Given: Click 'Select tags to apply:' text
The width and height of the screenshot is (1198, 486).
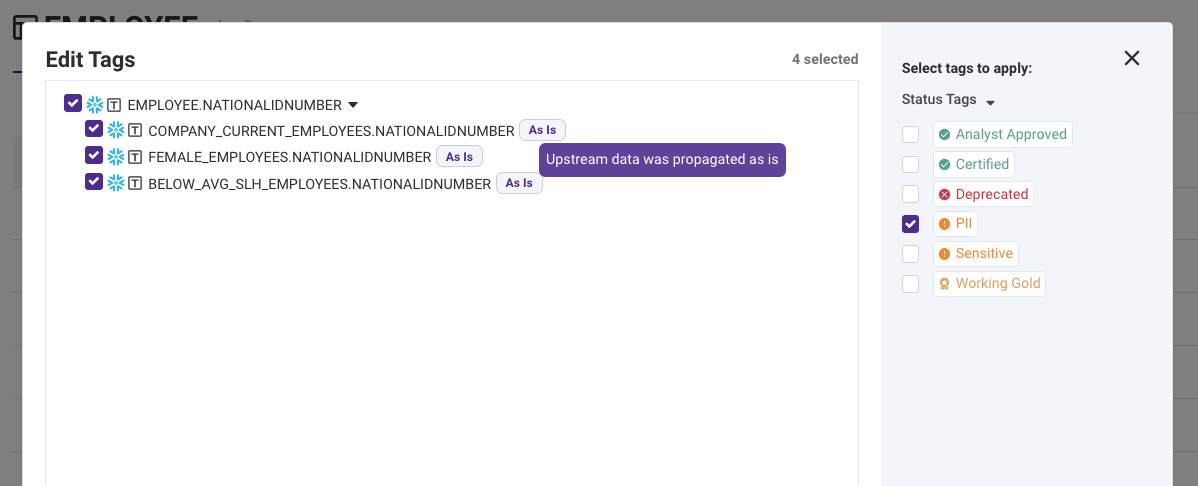Looking at the screenshot, I should (x=967, y=68).
